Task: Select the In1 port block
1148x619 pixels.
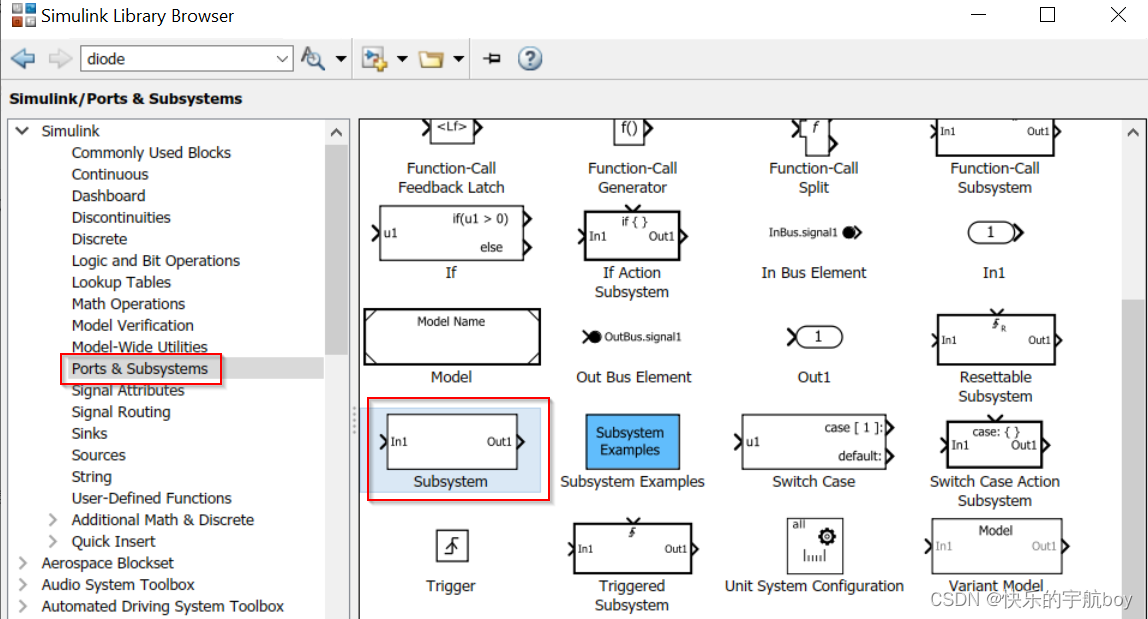Action: tap(994, 233)
